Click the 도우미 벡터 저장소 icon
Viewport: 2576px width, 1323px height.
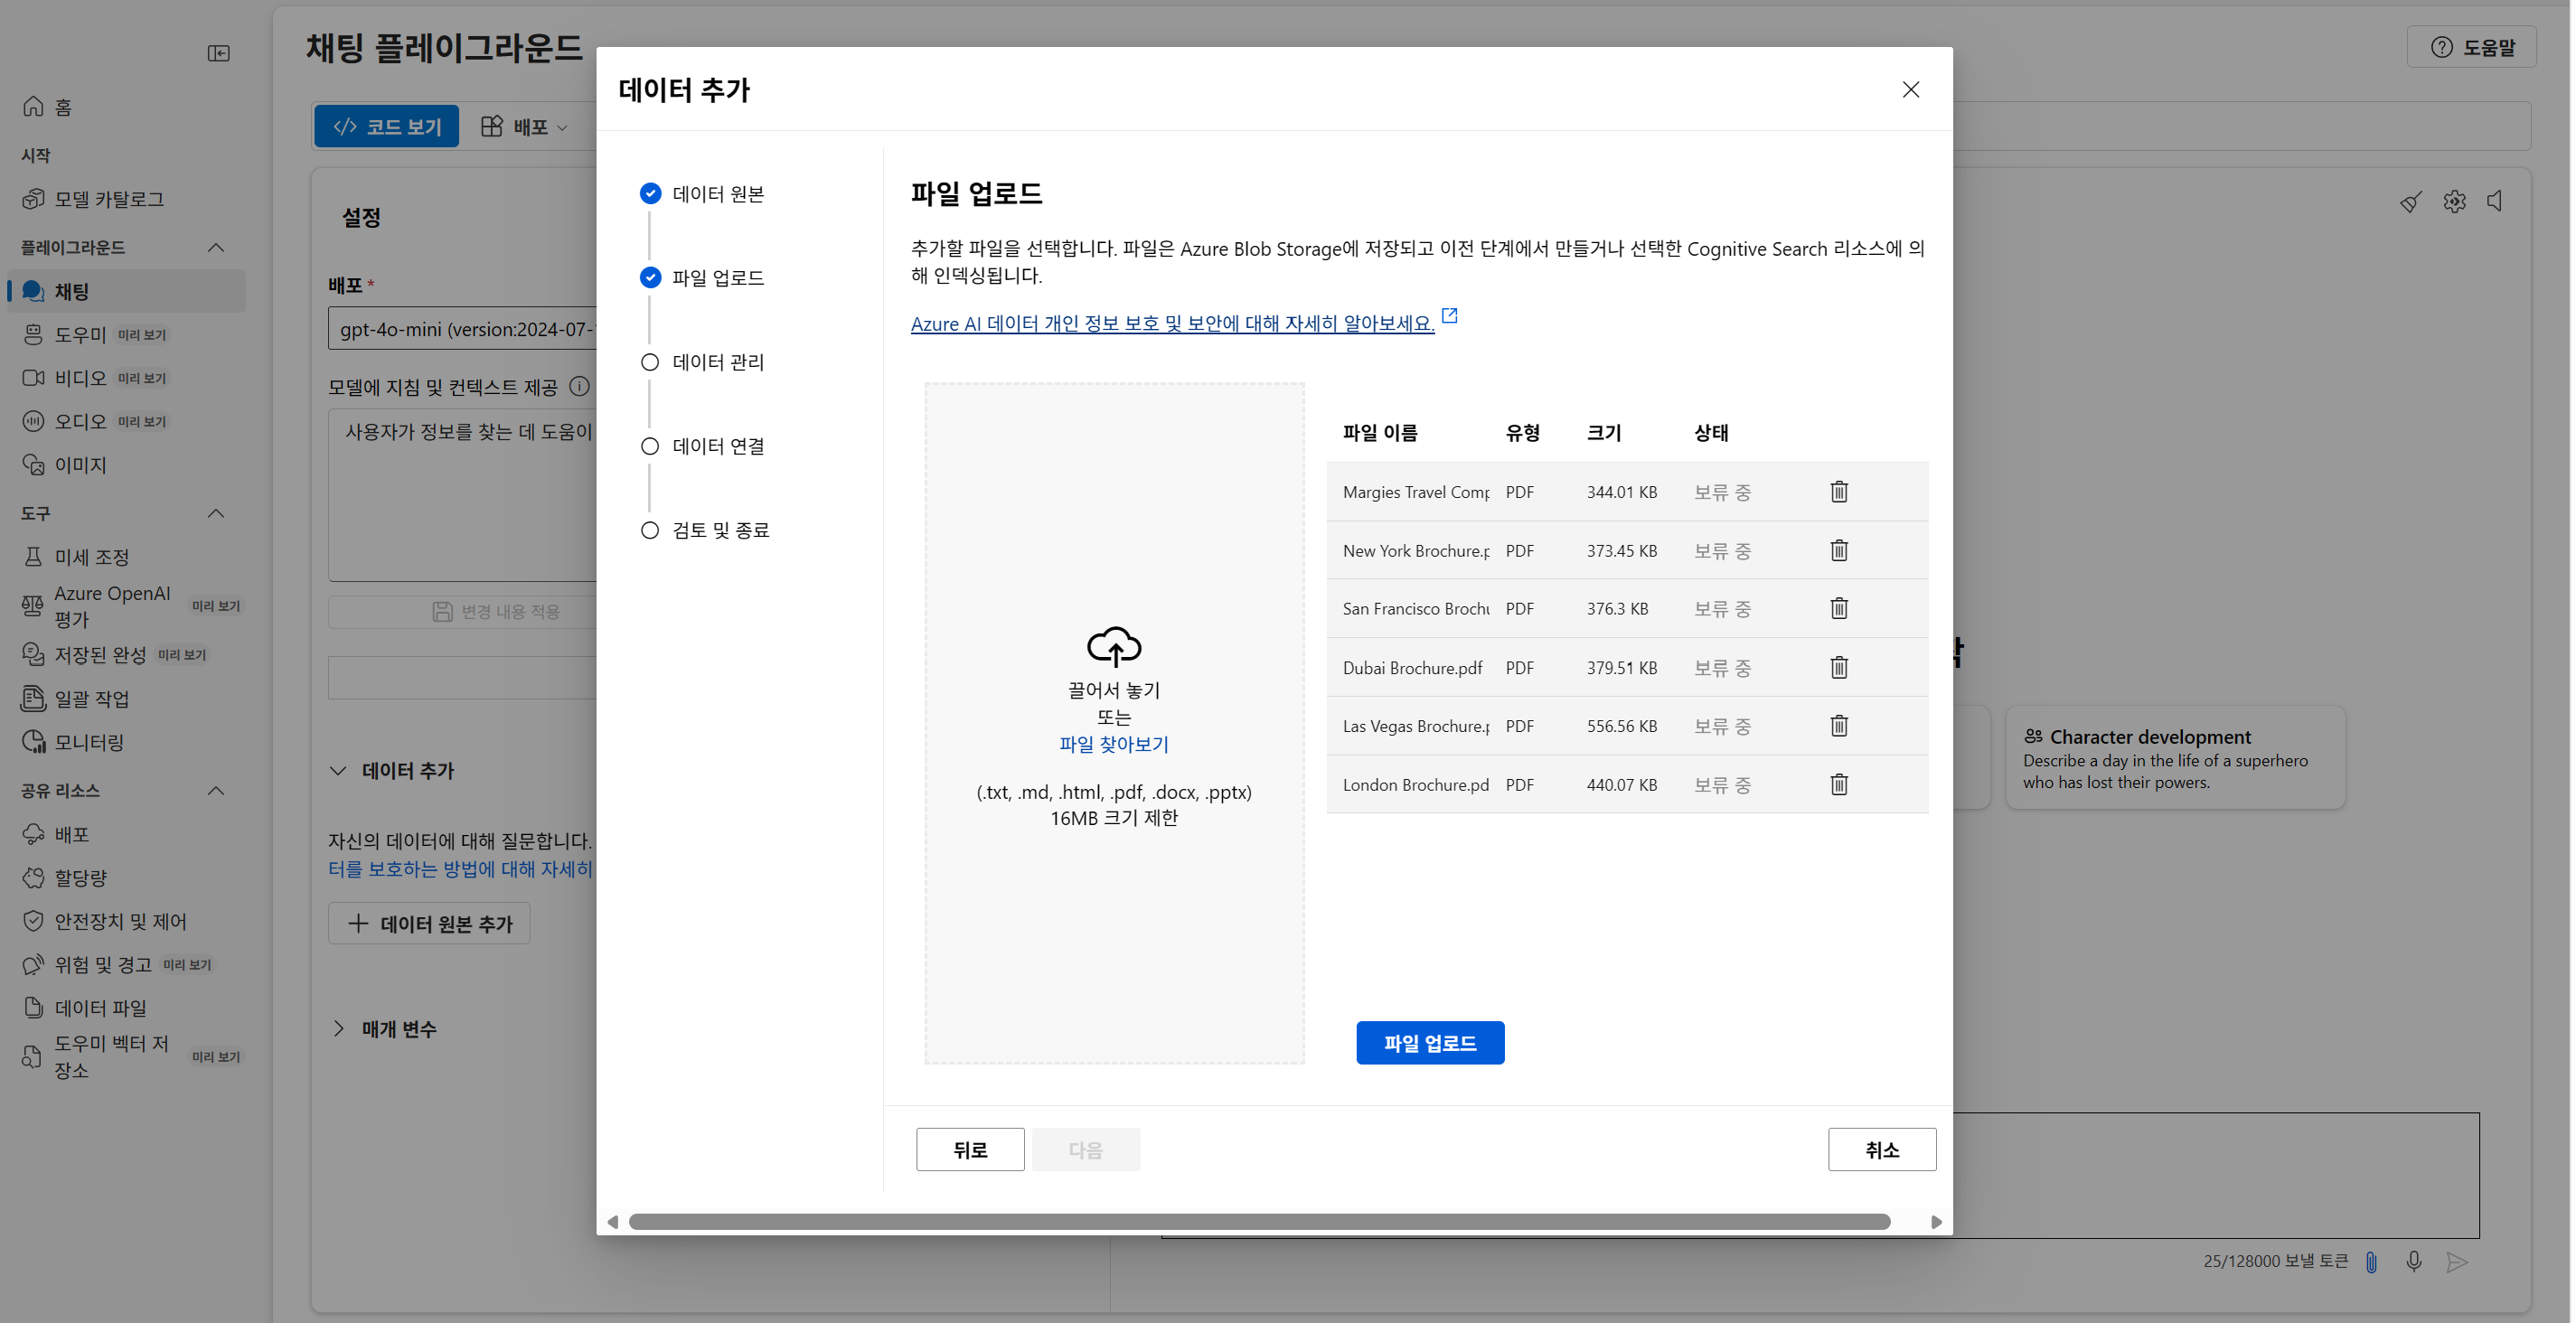pyautogui.click(x=33, y=1057)
